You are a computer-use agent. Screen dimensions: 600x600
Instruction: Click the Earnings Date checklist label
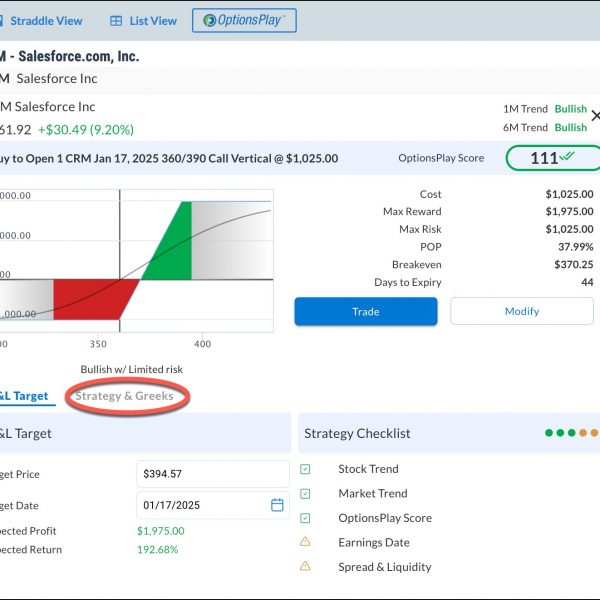pyautogui.click(x=374, y=542)
